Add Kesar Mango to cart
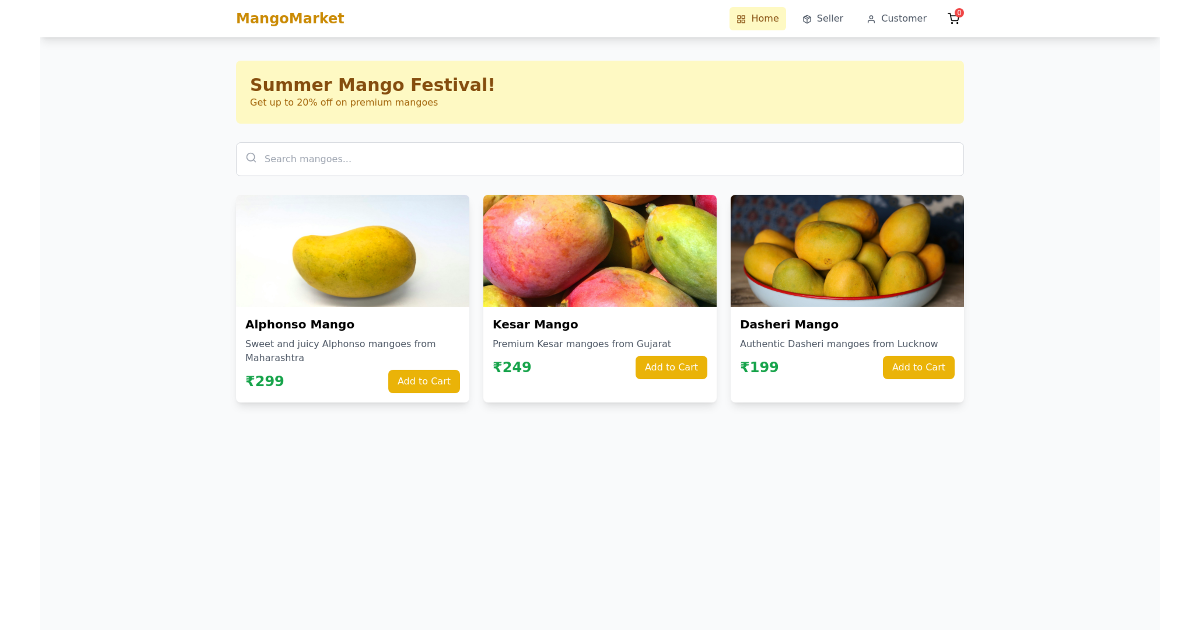The height and width of the screenshot is (630, 1200). [x=671, y=367]
